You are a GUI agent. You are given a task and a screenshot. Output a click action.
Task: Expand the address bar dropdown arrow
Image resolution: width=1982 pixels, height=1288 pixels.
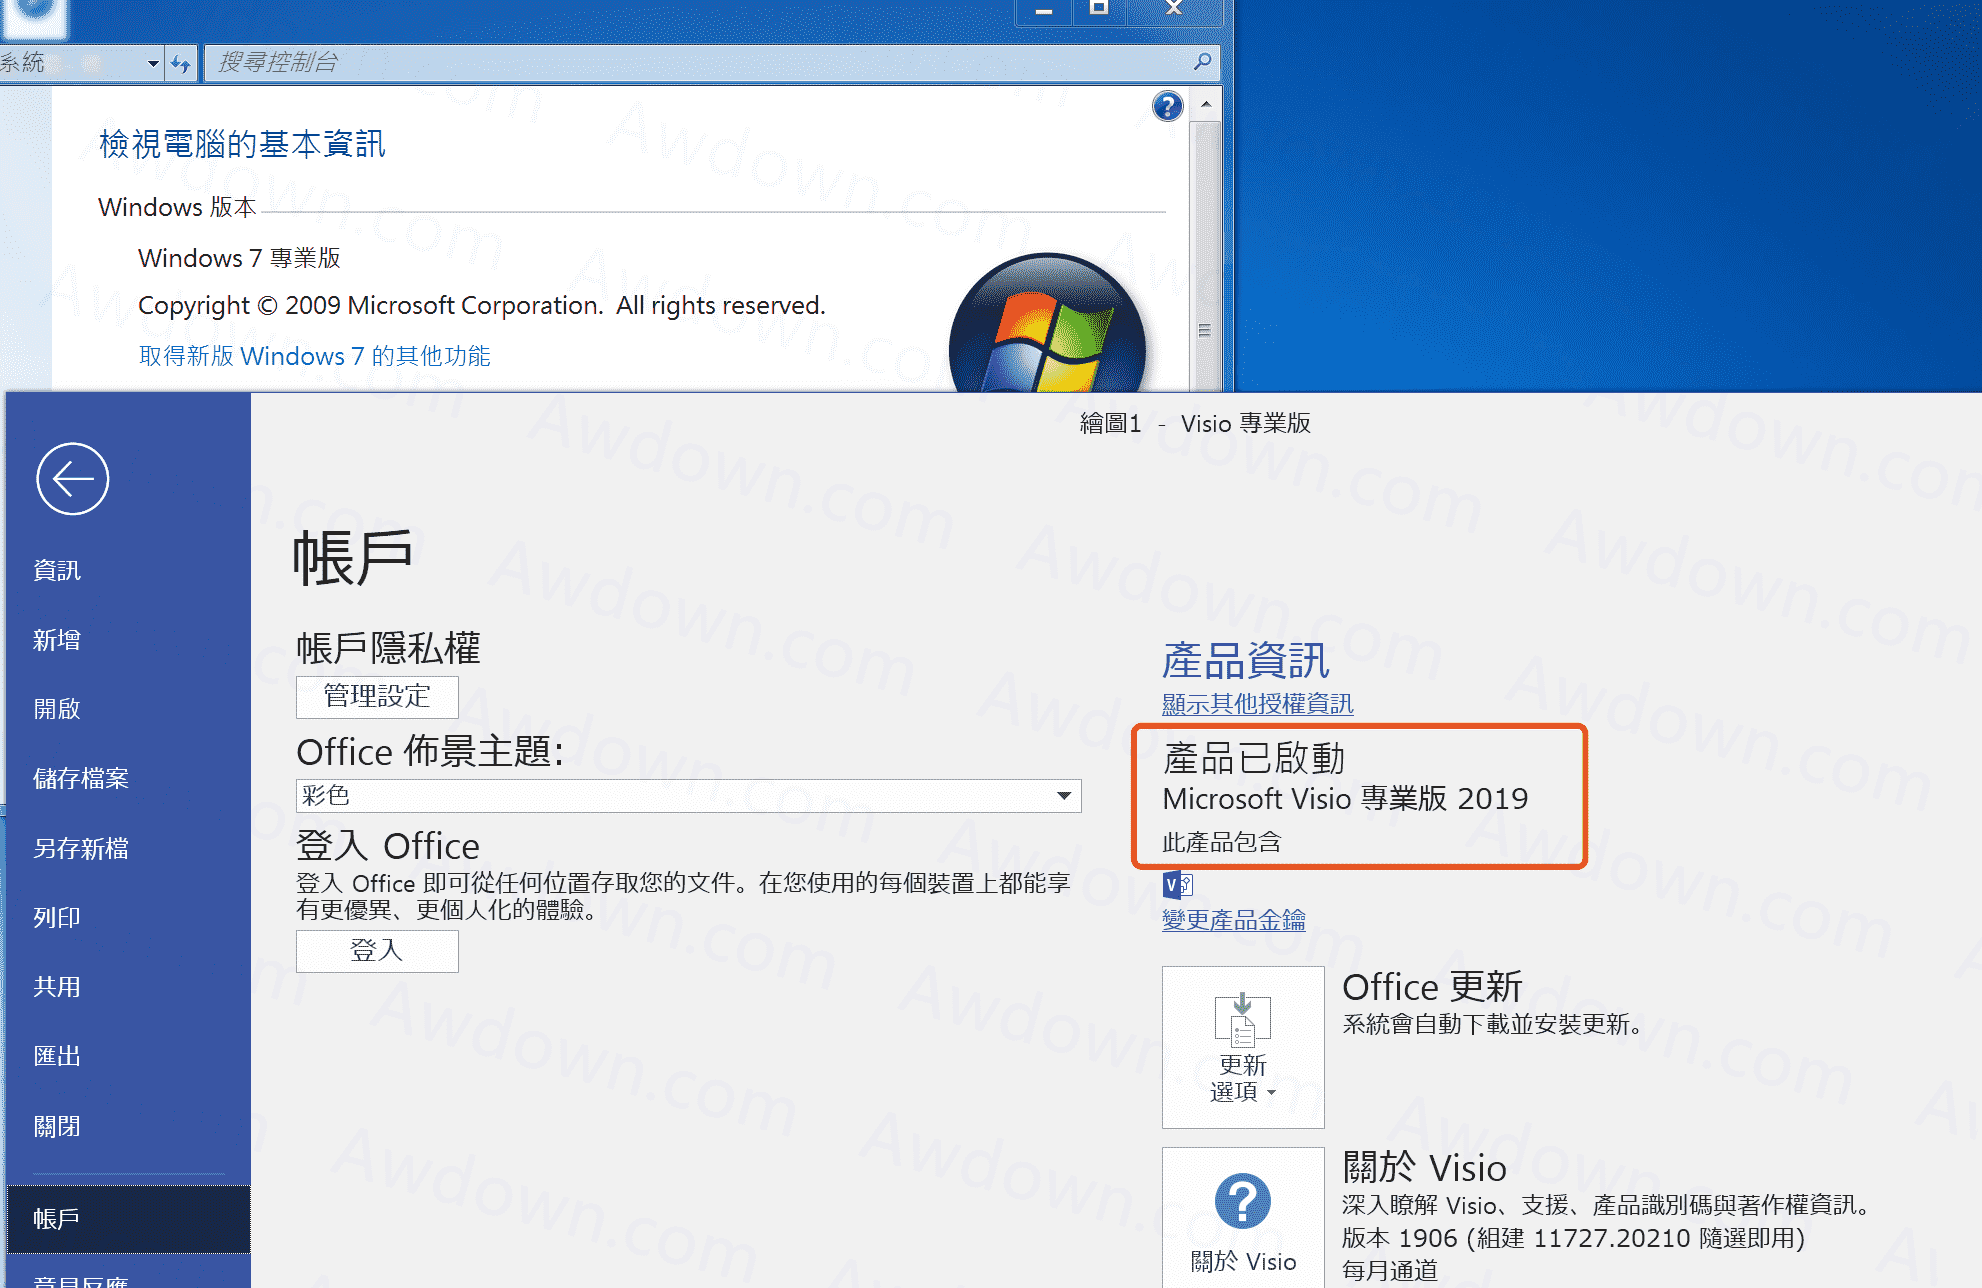pos(153,63)
